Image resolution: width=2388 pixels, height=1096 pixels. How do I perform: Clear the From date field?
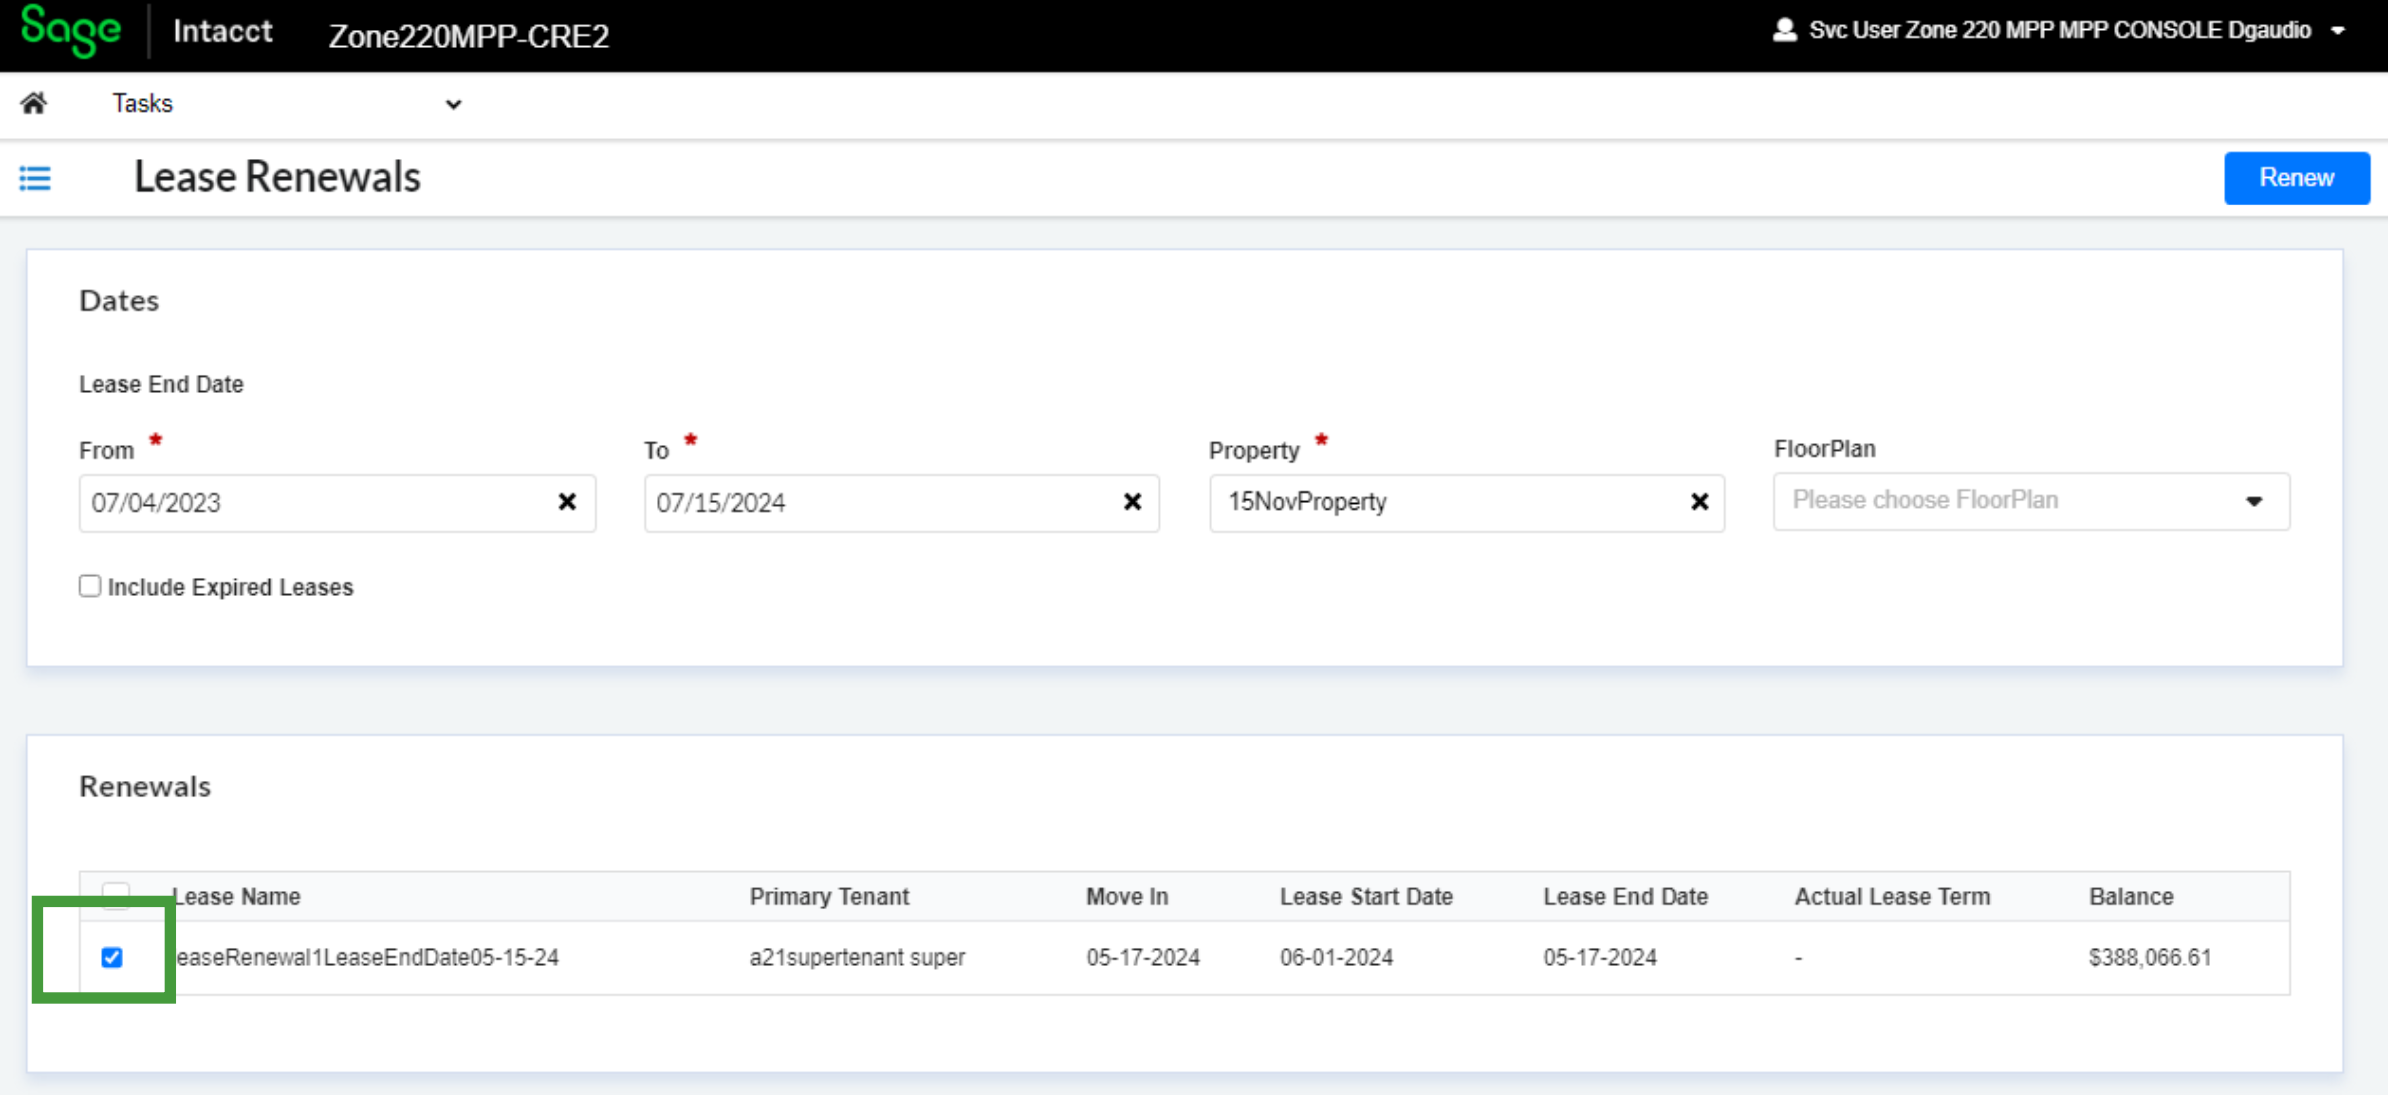tap(567, 502)
